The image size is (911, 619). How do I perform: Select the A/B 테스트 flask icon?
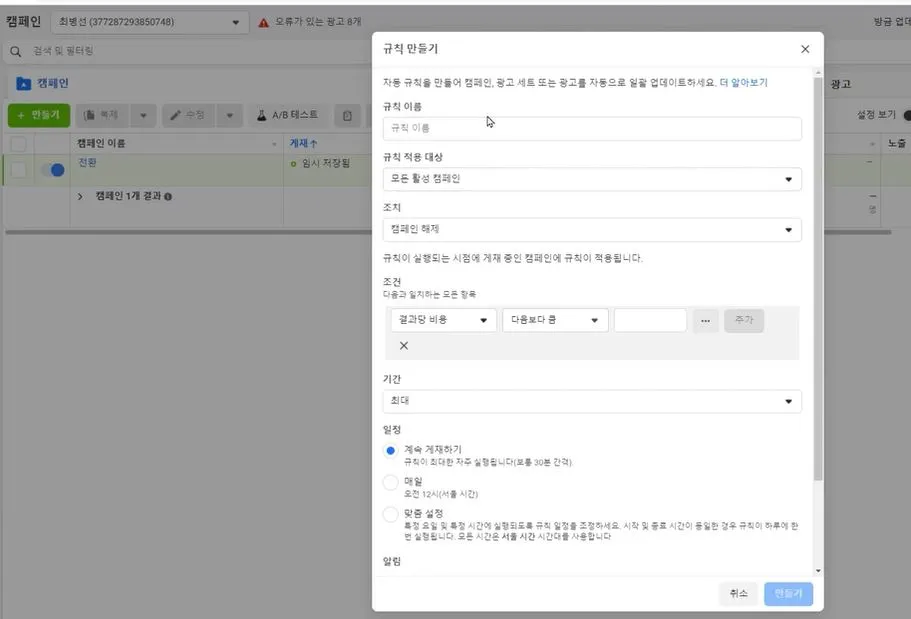tap(260, 115)
